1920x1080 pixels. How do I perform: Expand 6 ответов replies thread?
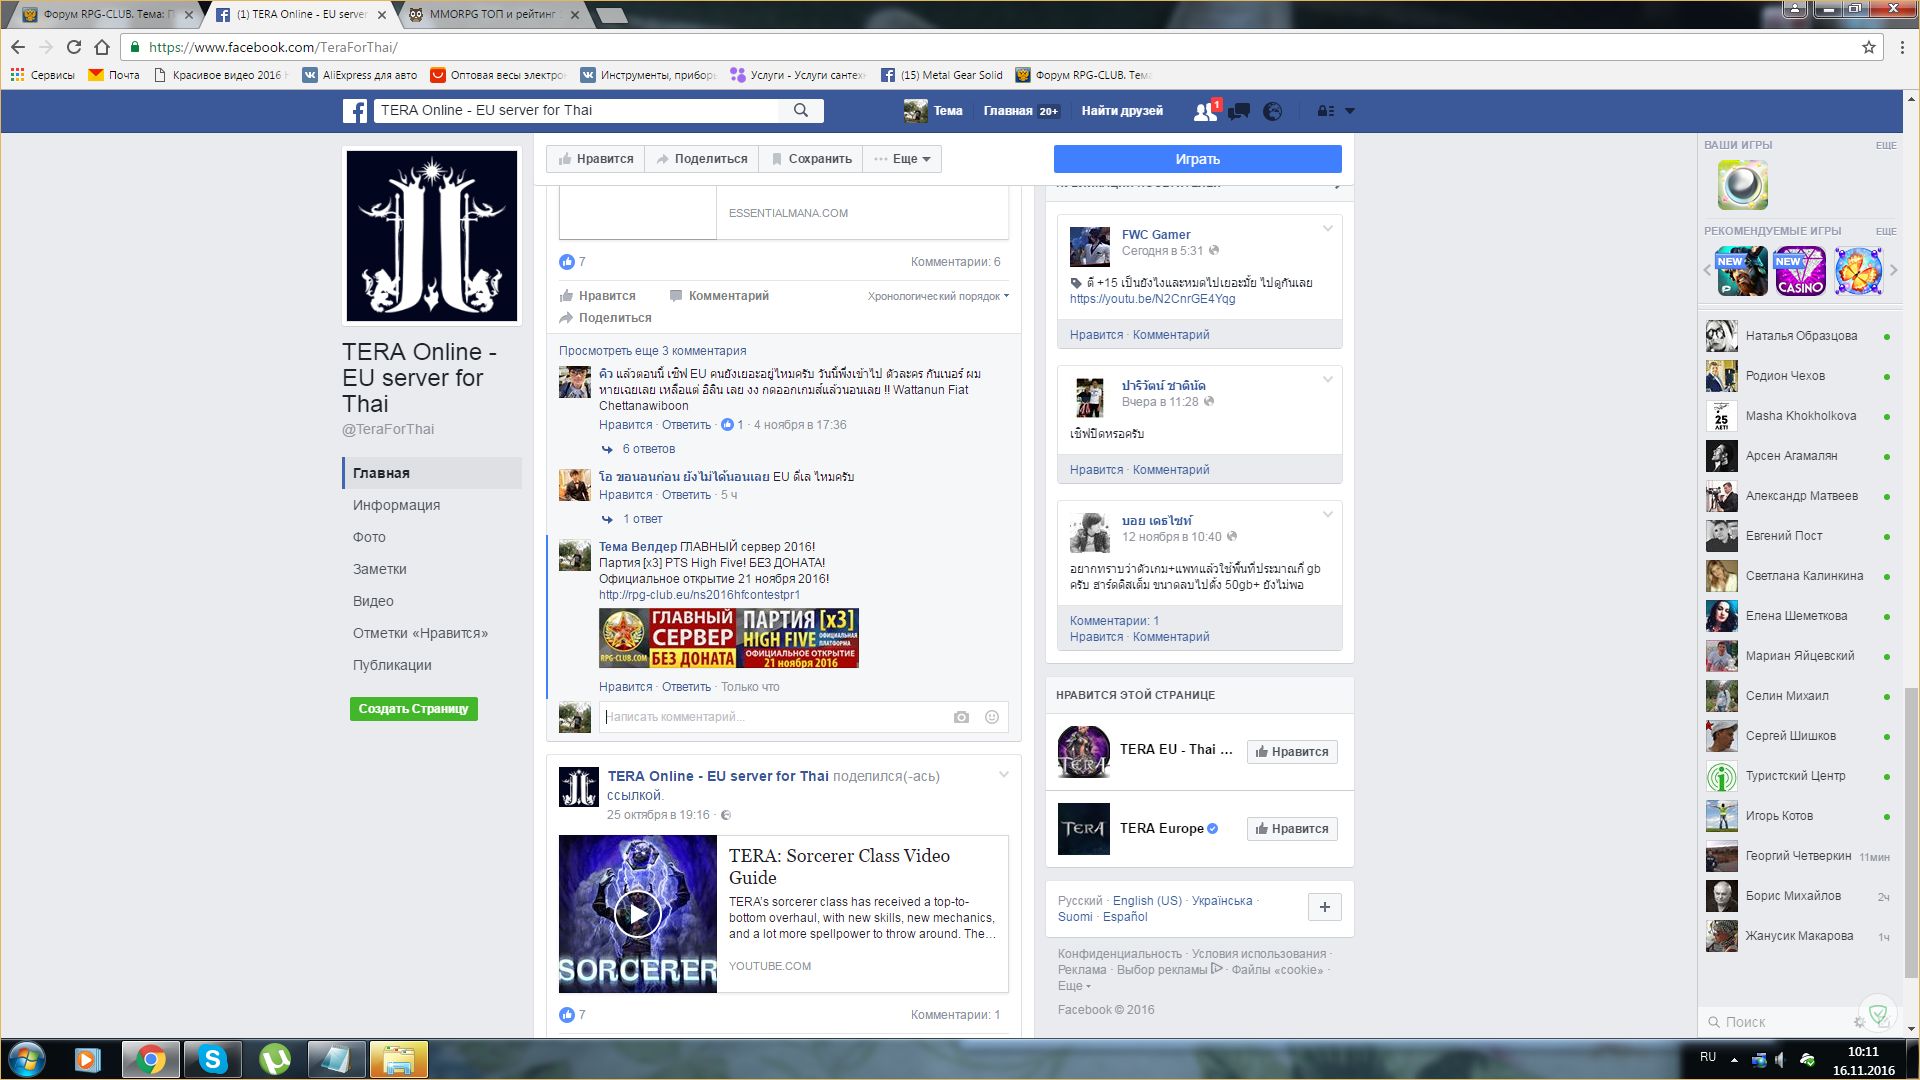[648, 449]
